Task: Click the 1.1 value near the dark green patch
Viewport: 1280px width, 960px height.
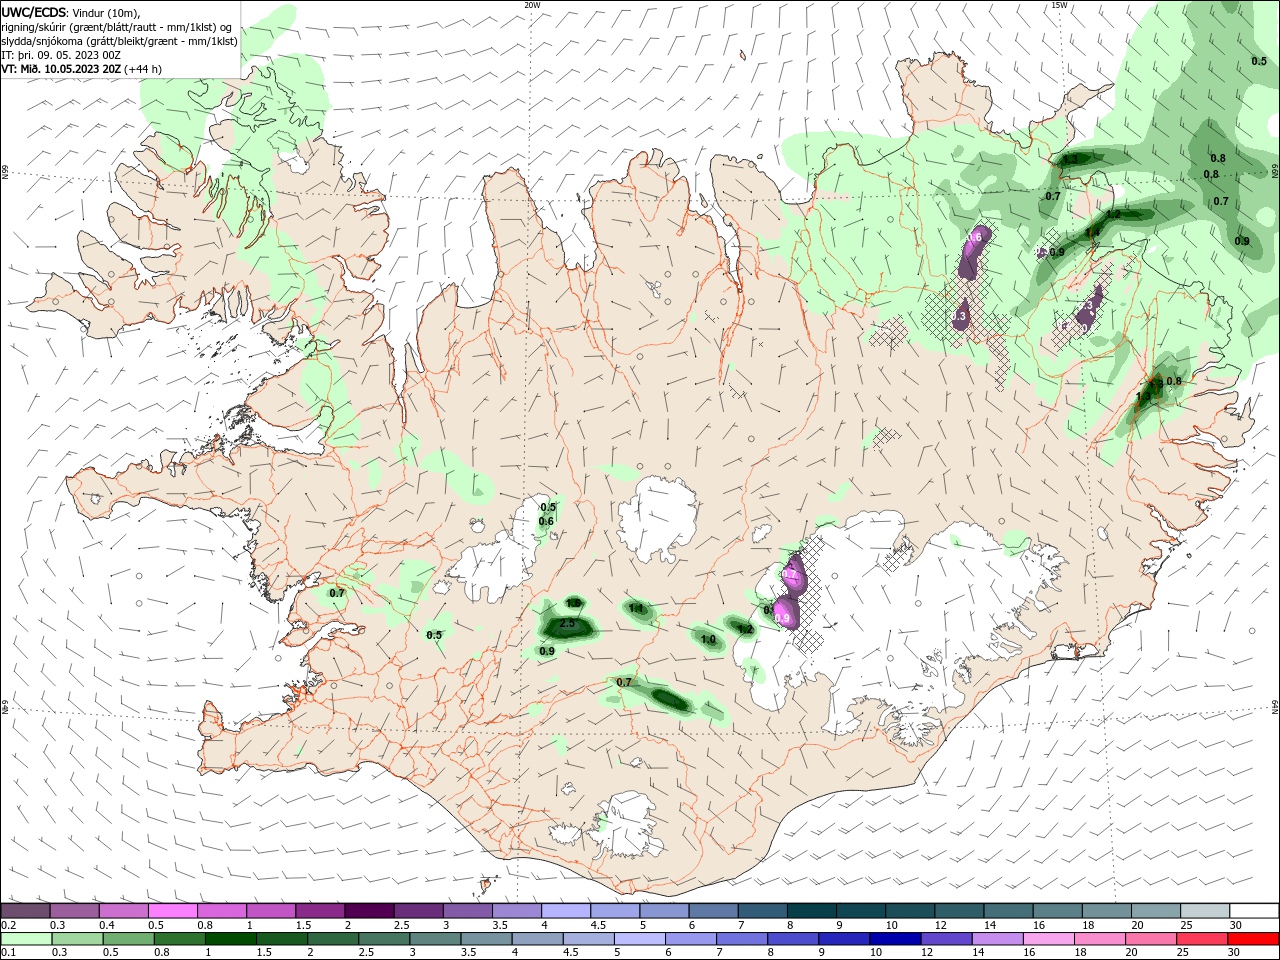Action: click(636, 608)
